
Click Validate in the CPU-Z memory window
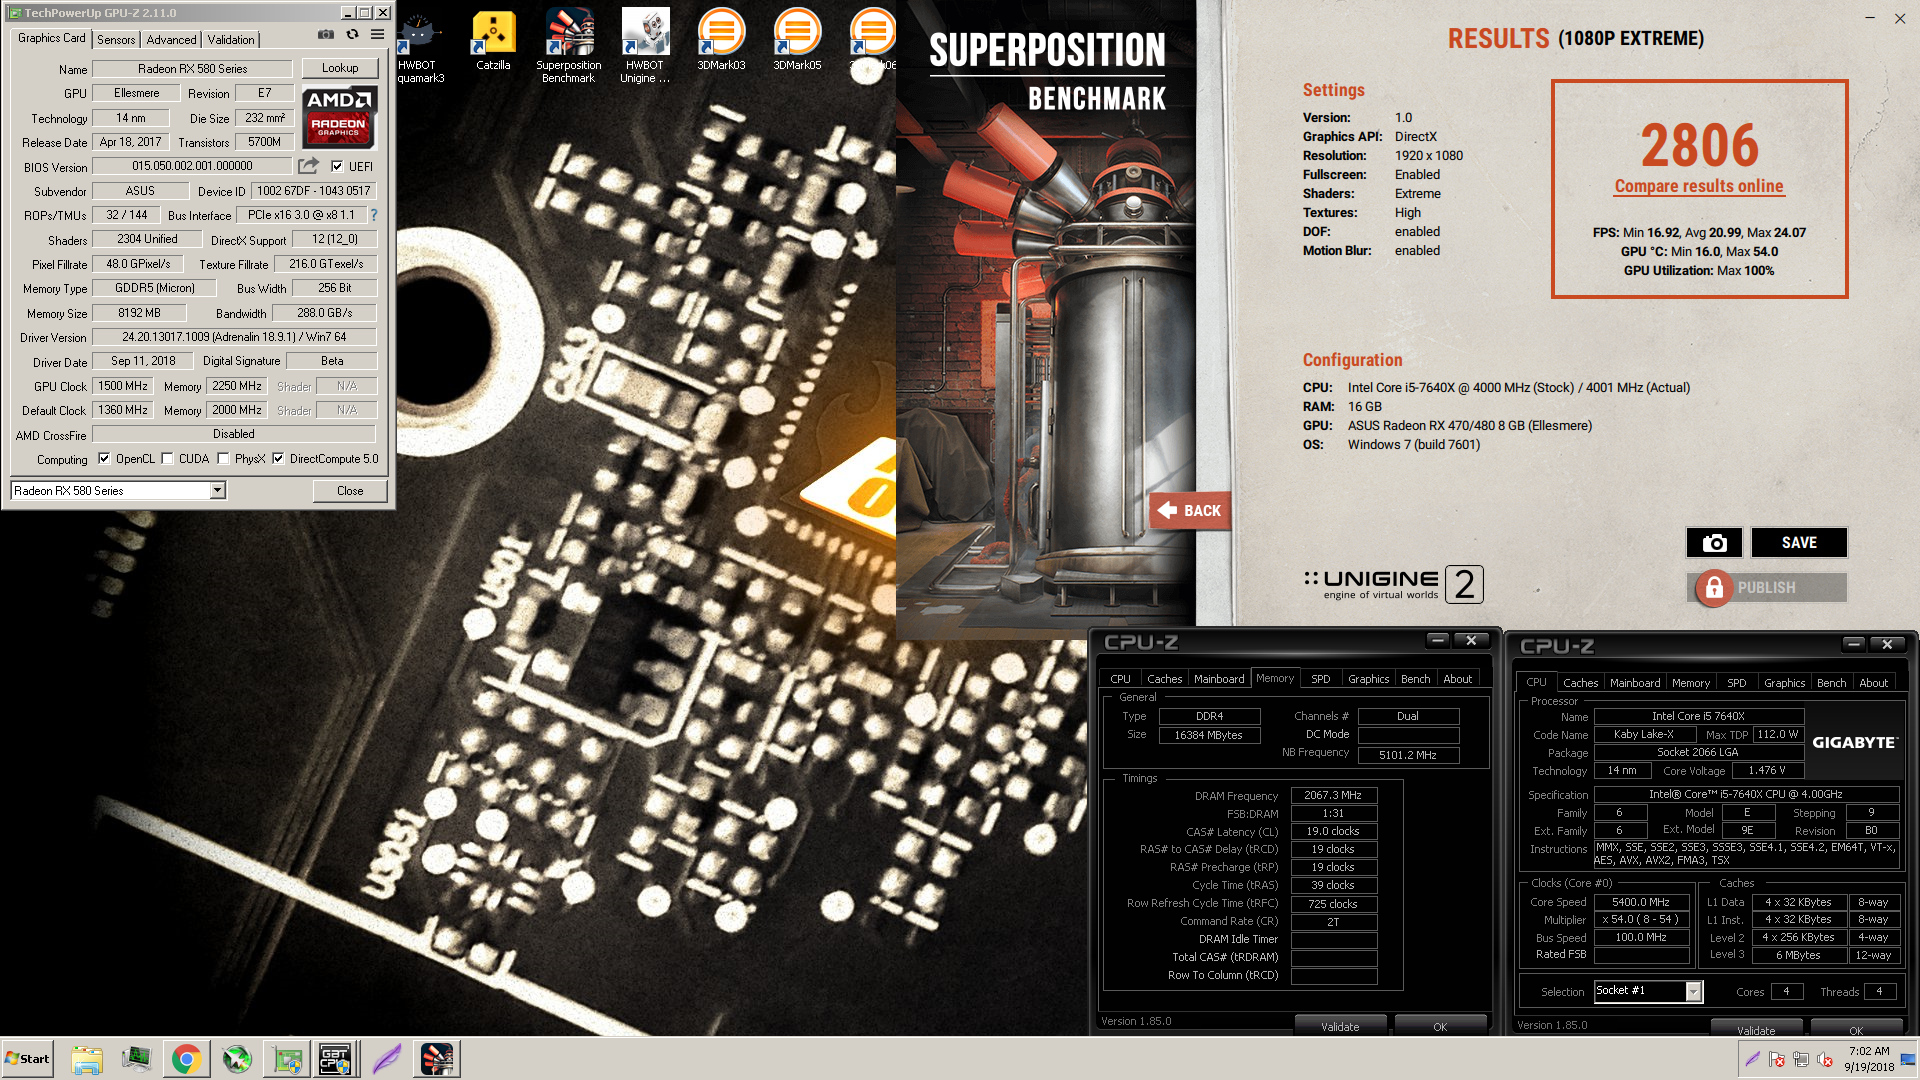tap(1340, 1026)
